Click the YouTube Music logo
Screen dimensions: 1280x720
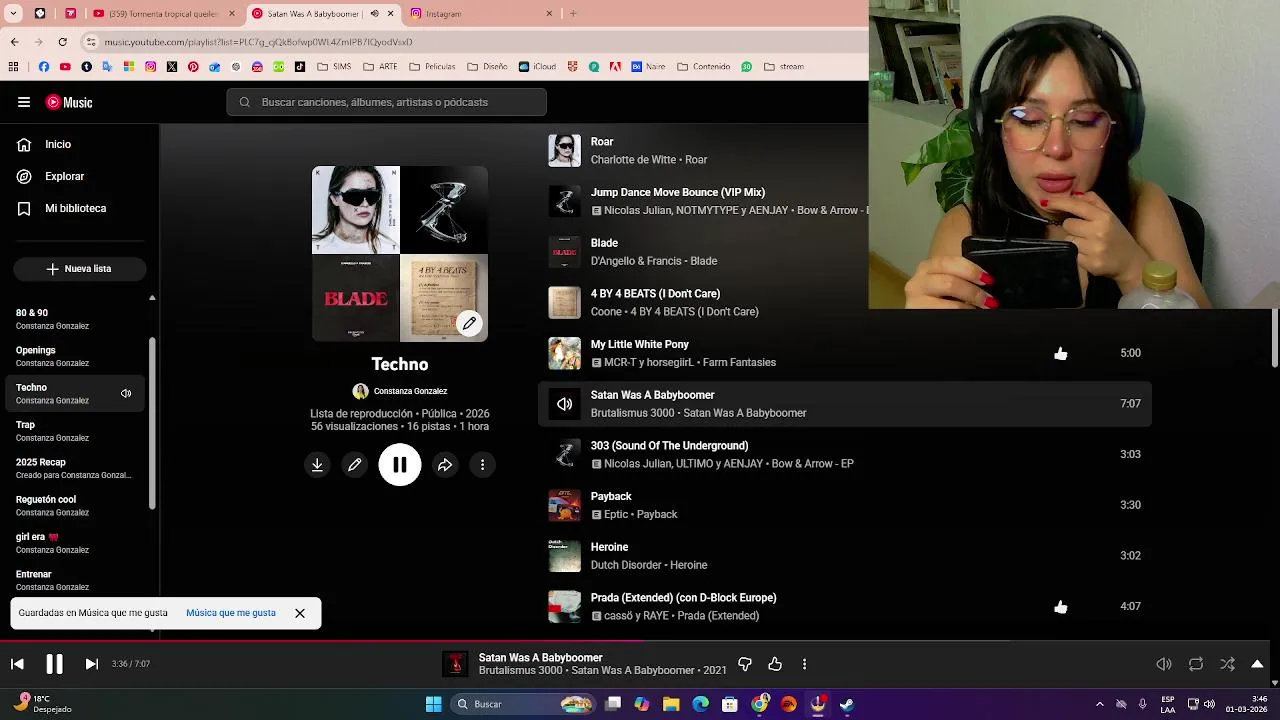[69, 102]
